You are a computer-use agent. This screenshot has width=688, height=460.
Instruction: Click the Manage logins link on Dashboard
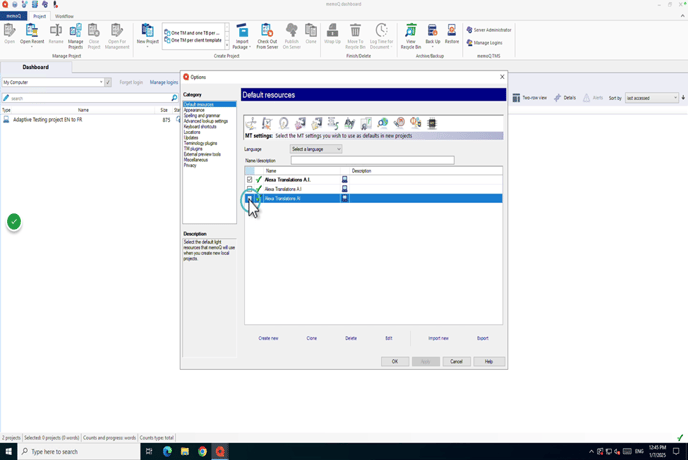pyautogui.click(x=164, y=82)
